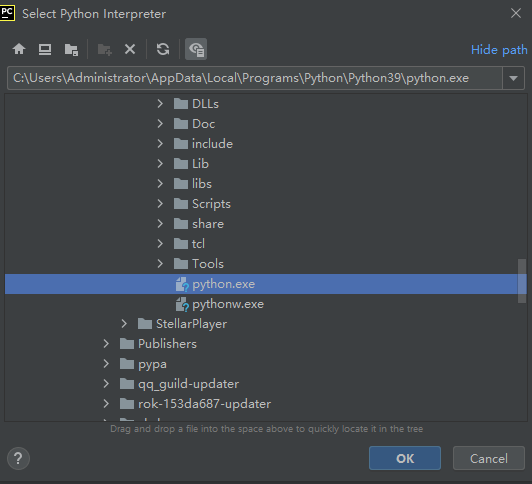Expand the DLLs folder
Image resolution: width=532 pixels, height=484 pixels.
coord(160,104)
